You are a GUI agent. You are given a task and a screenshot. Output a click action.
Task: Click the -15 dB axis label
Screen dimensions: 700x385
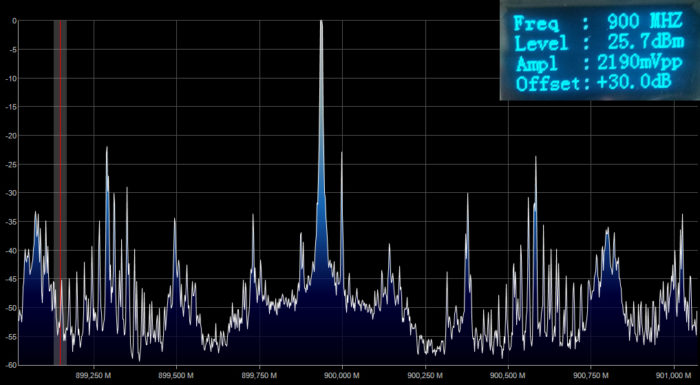[12, 107]
